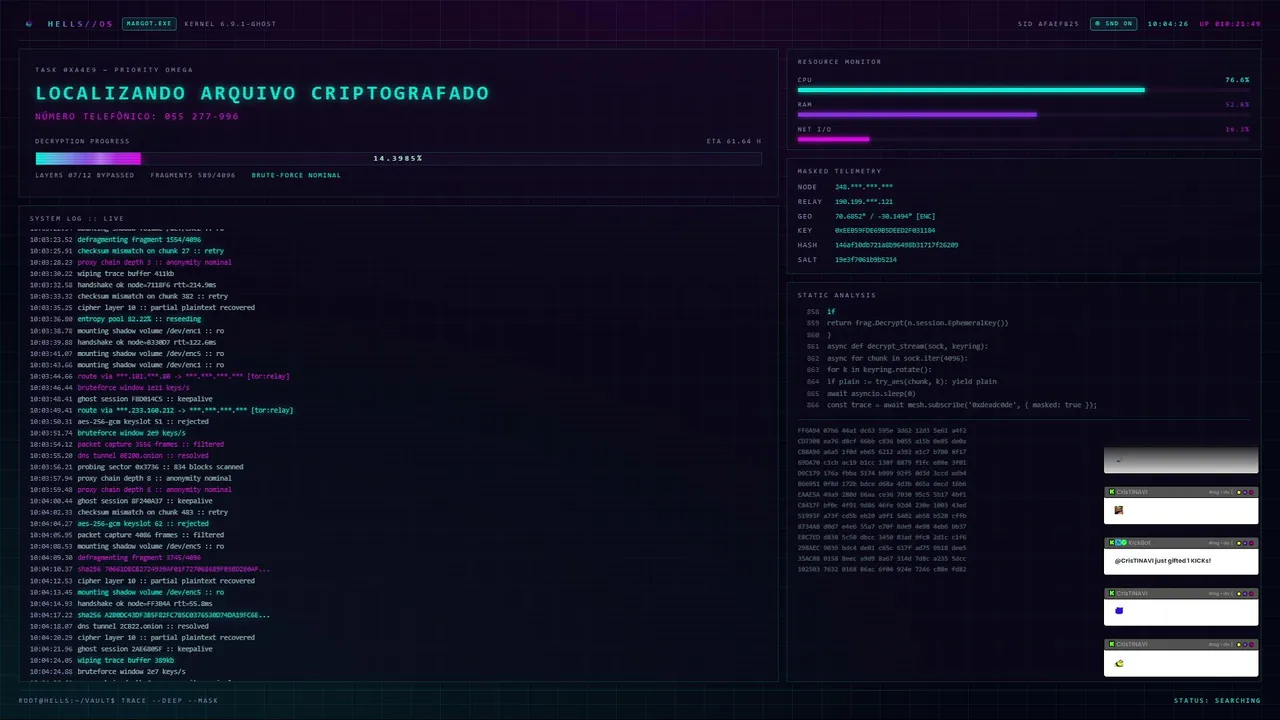Click the decryption progress bar

[x=398, y=158]
